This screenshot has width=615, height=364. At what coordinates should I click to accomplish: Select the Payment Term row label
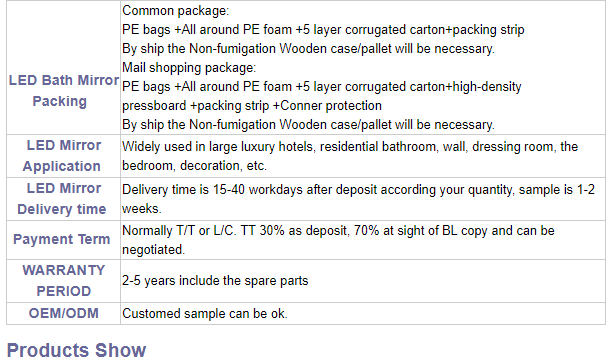coord(62,239)
